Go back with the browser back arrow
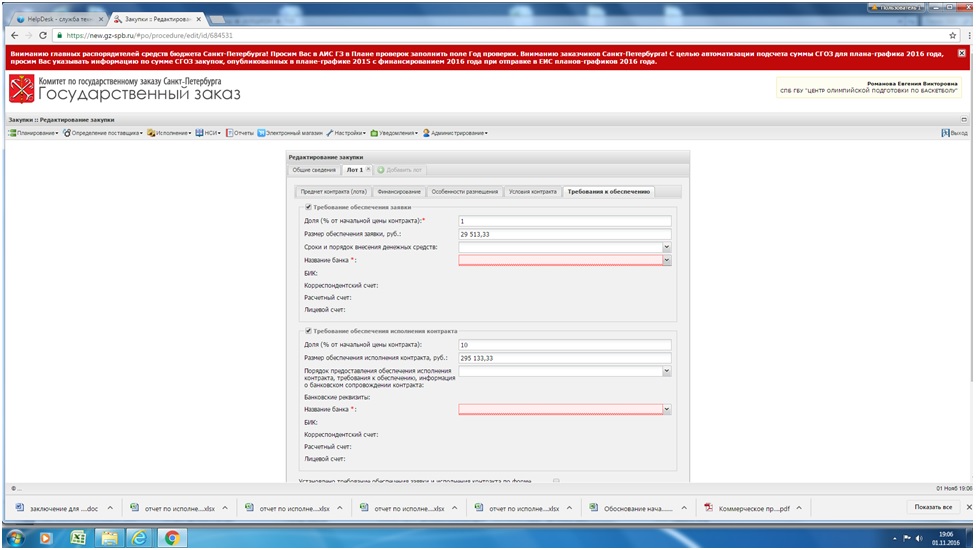This screenshot has height=550, width=976. (x=14, y=35)
